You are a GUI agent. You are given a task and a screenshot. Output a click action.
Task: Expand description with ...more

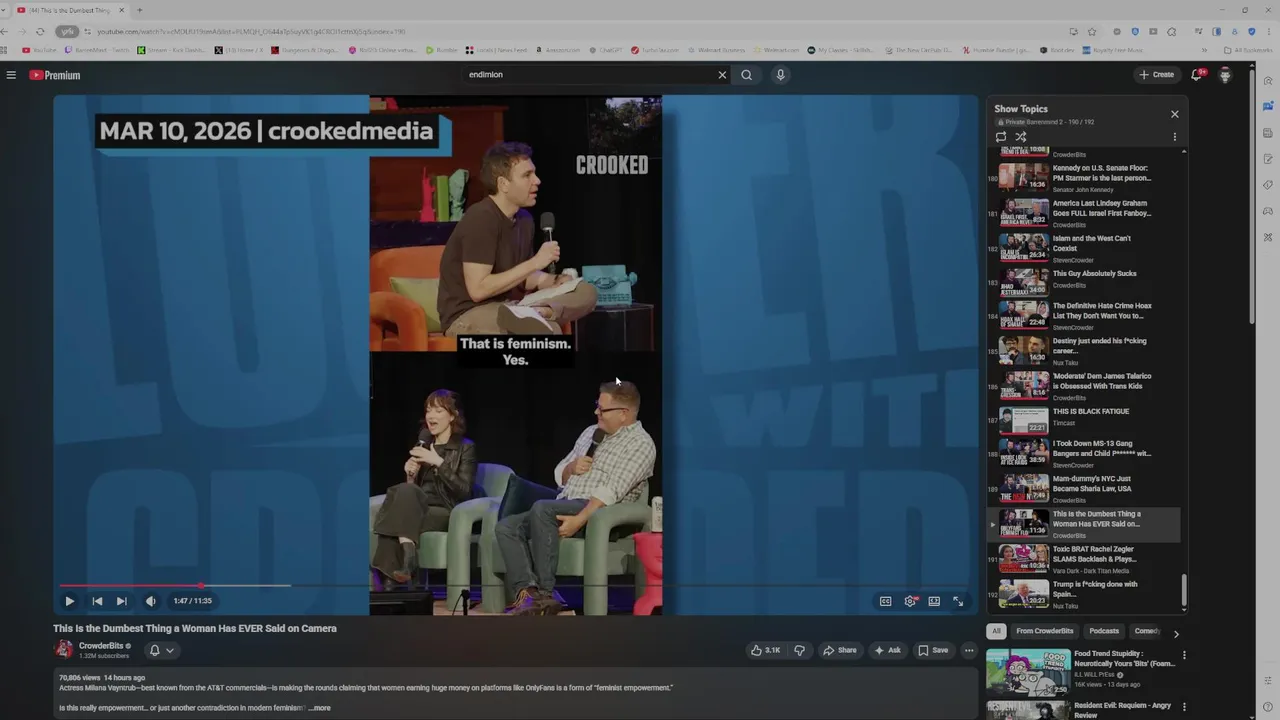(x=319, y=708)
